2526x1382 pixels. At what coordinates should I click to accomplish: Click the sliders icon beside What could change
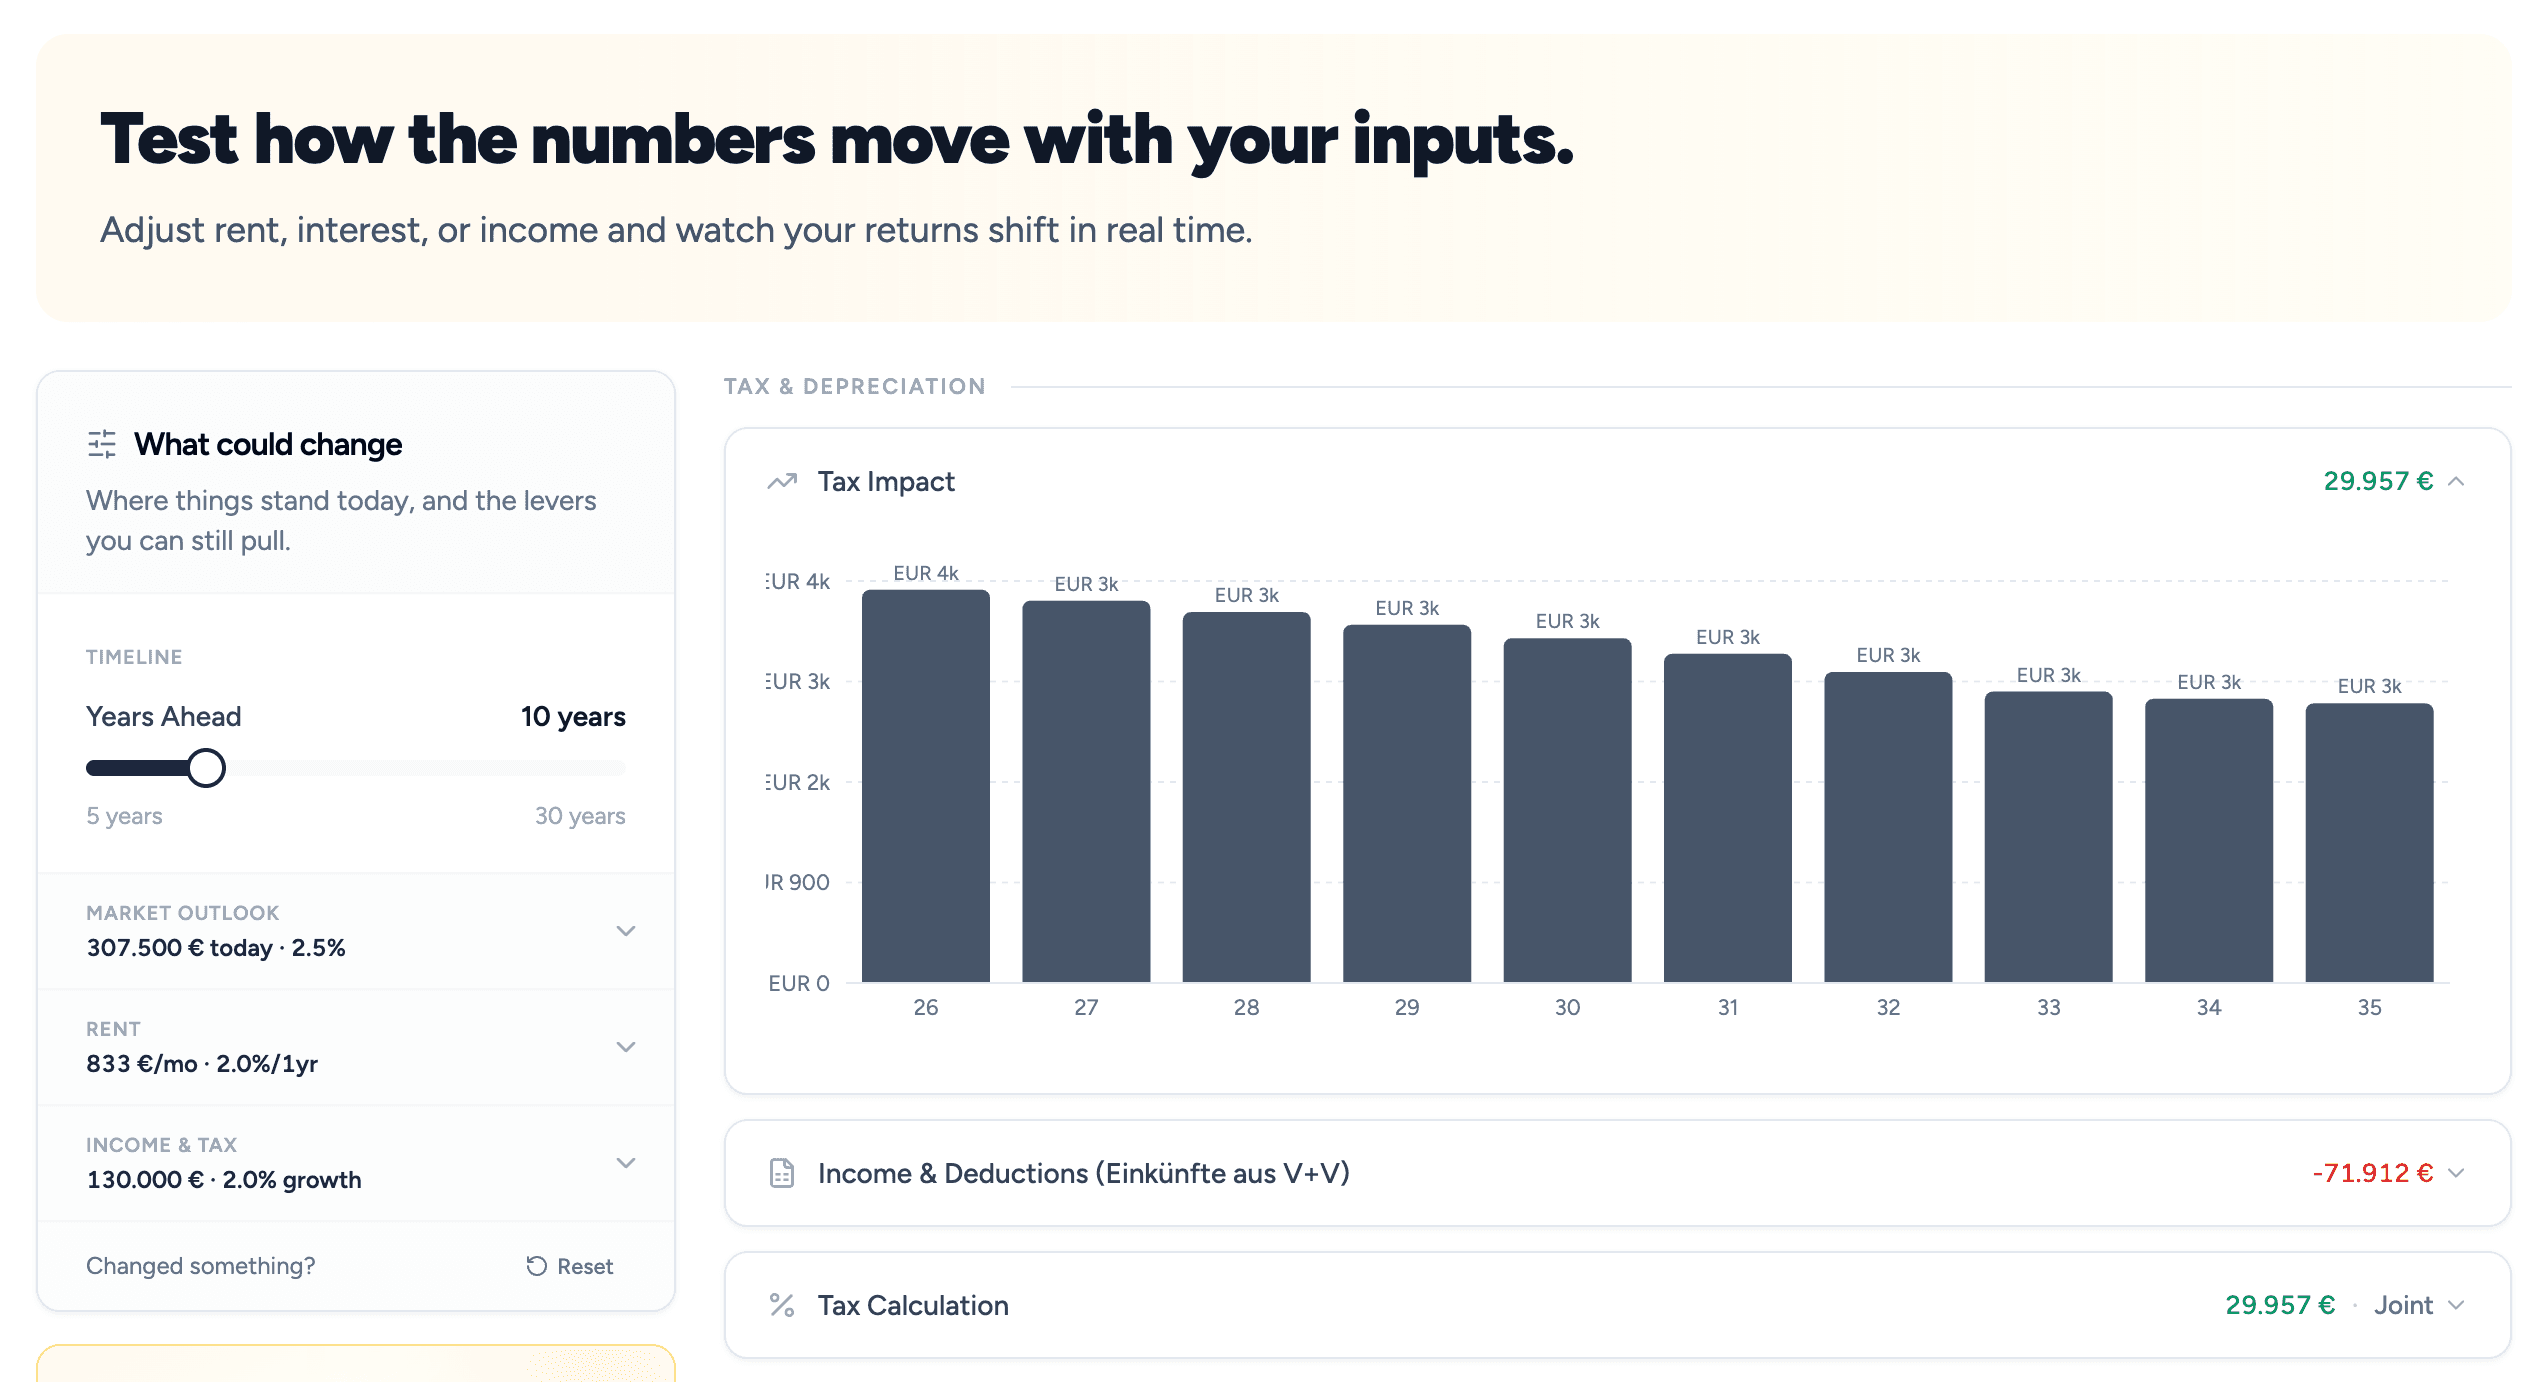tap(102, 444)
